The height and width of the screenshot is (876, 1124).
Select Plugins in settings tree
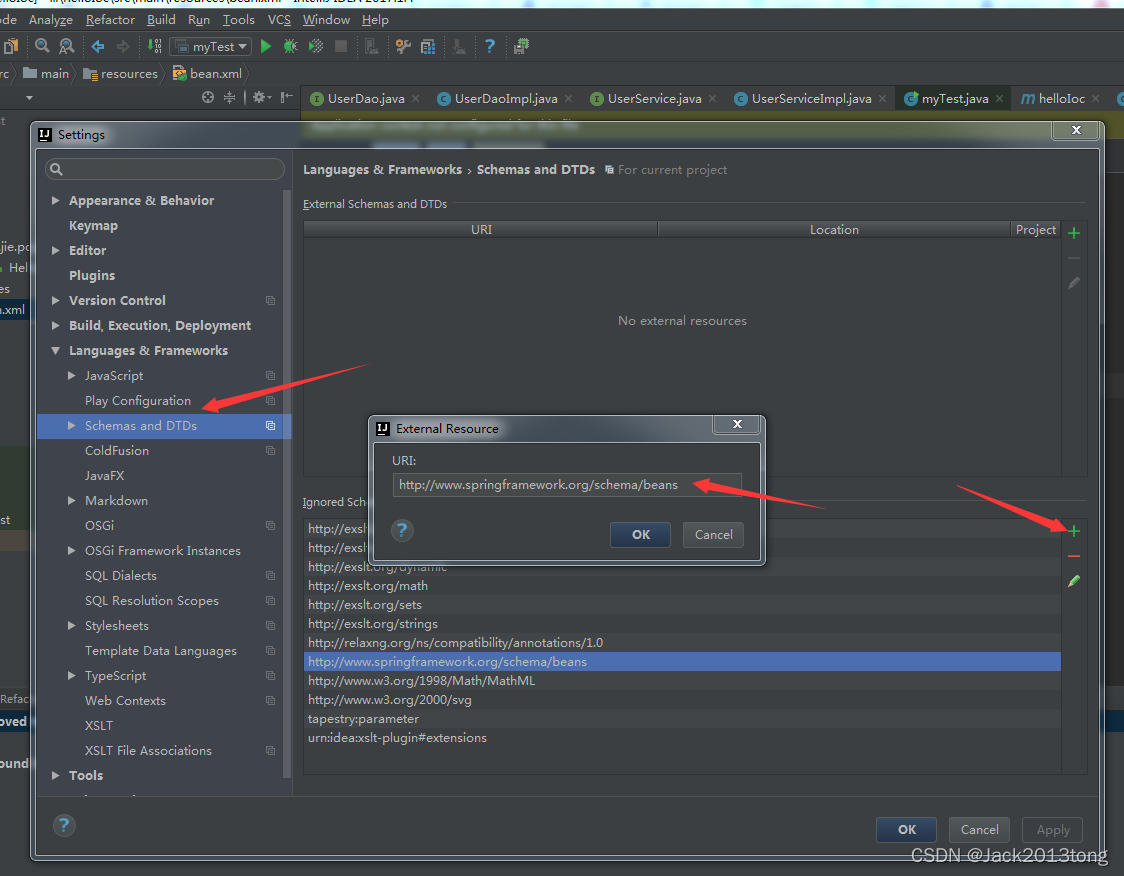point(92,275)
